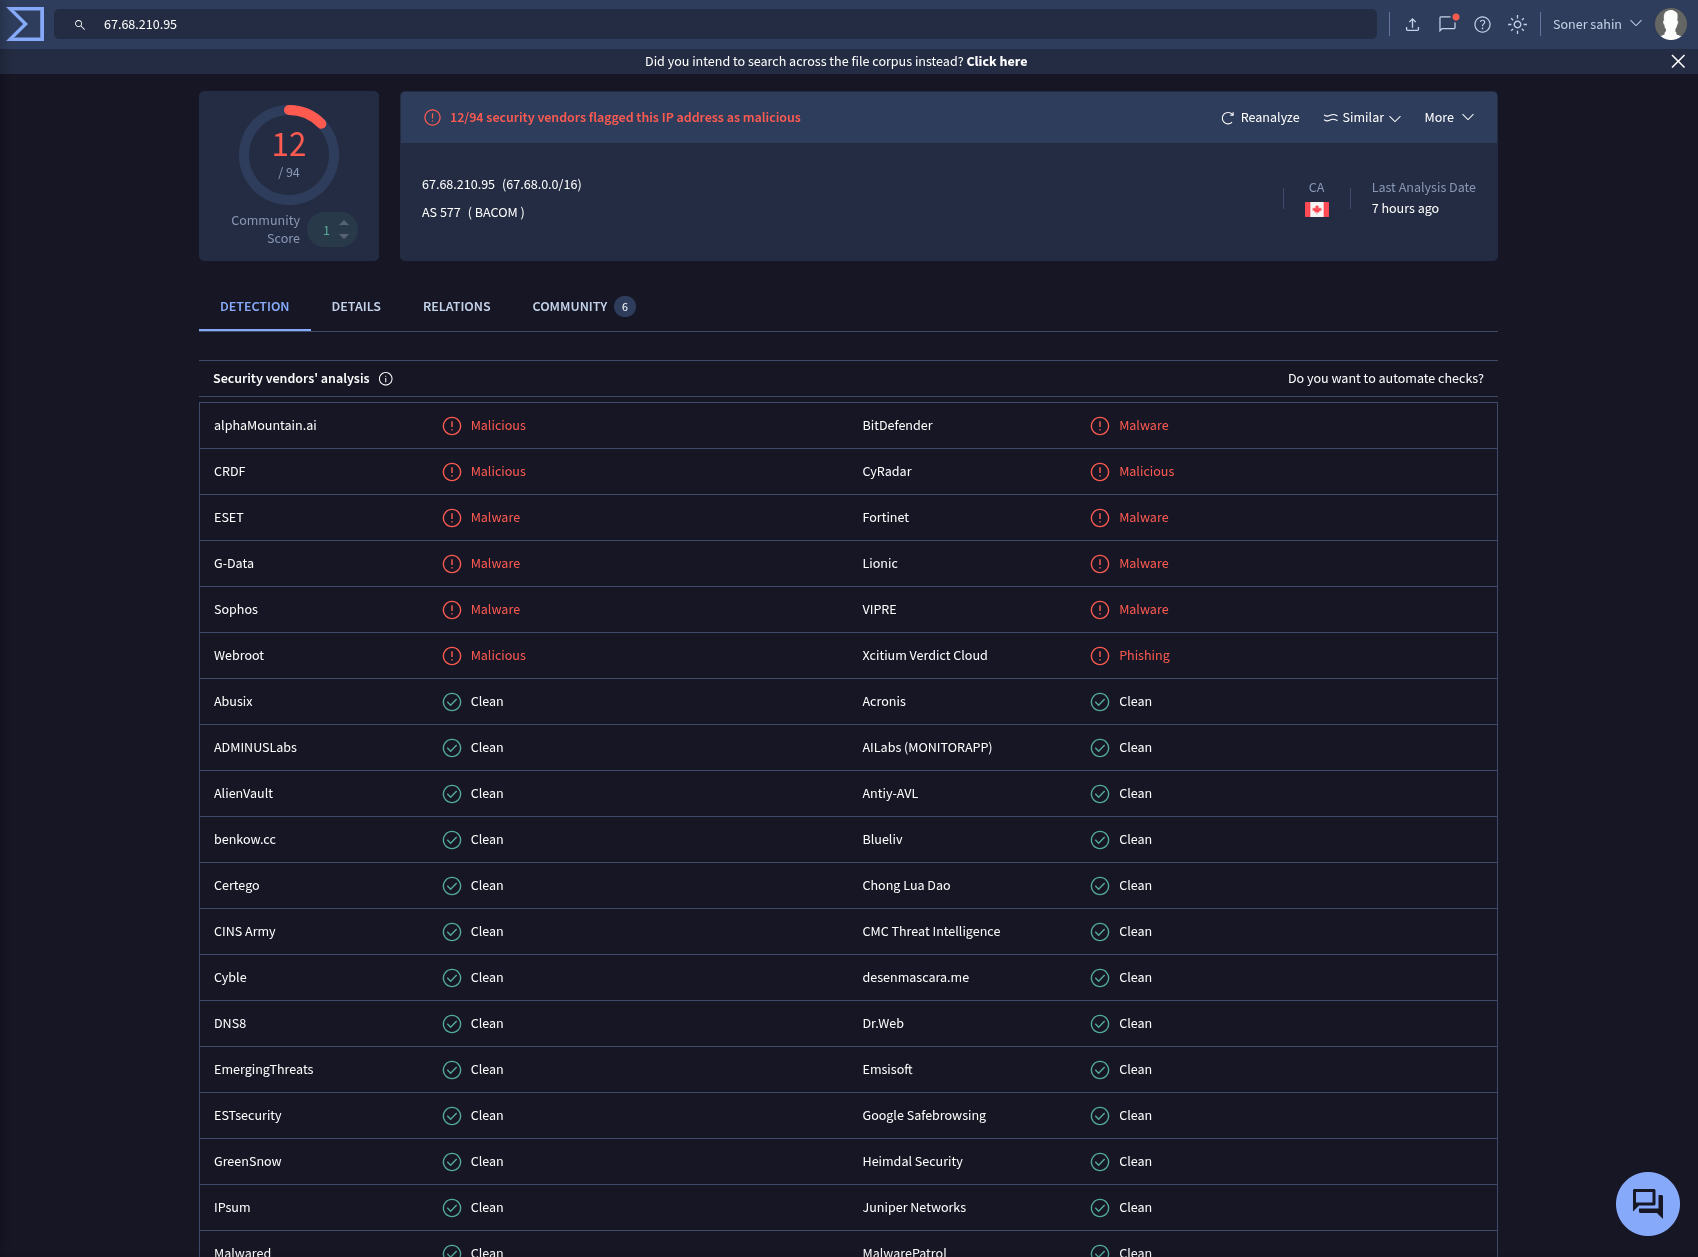The height and width of the screenshot is (1257, 1698).
Task: Focus the search field containing 67.68.210.95
Action: coord(715,25)
